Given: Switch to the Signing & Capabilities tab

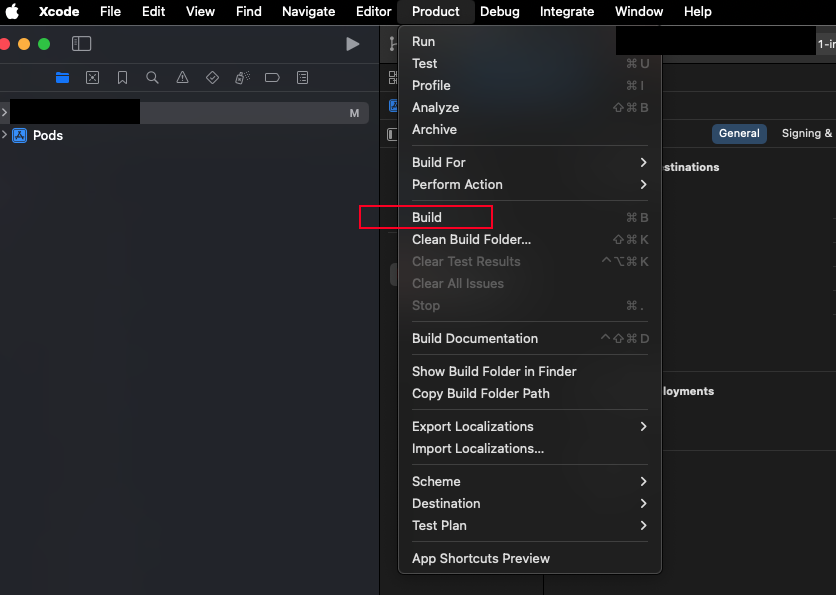Looking at the screenshot, I should [806, 133].
